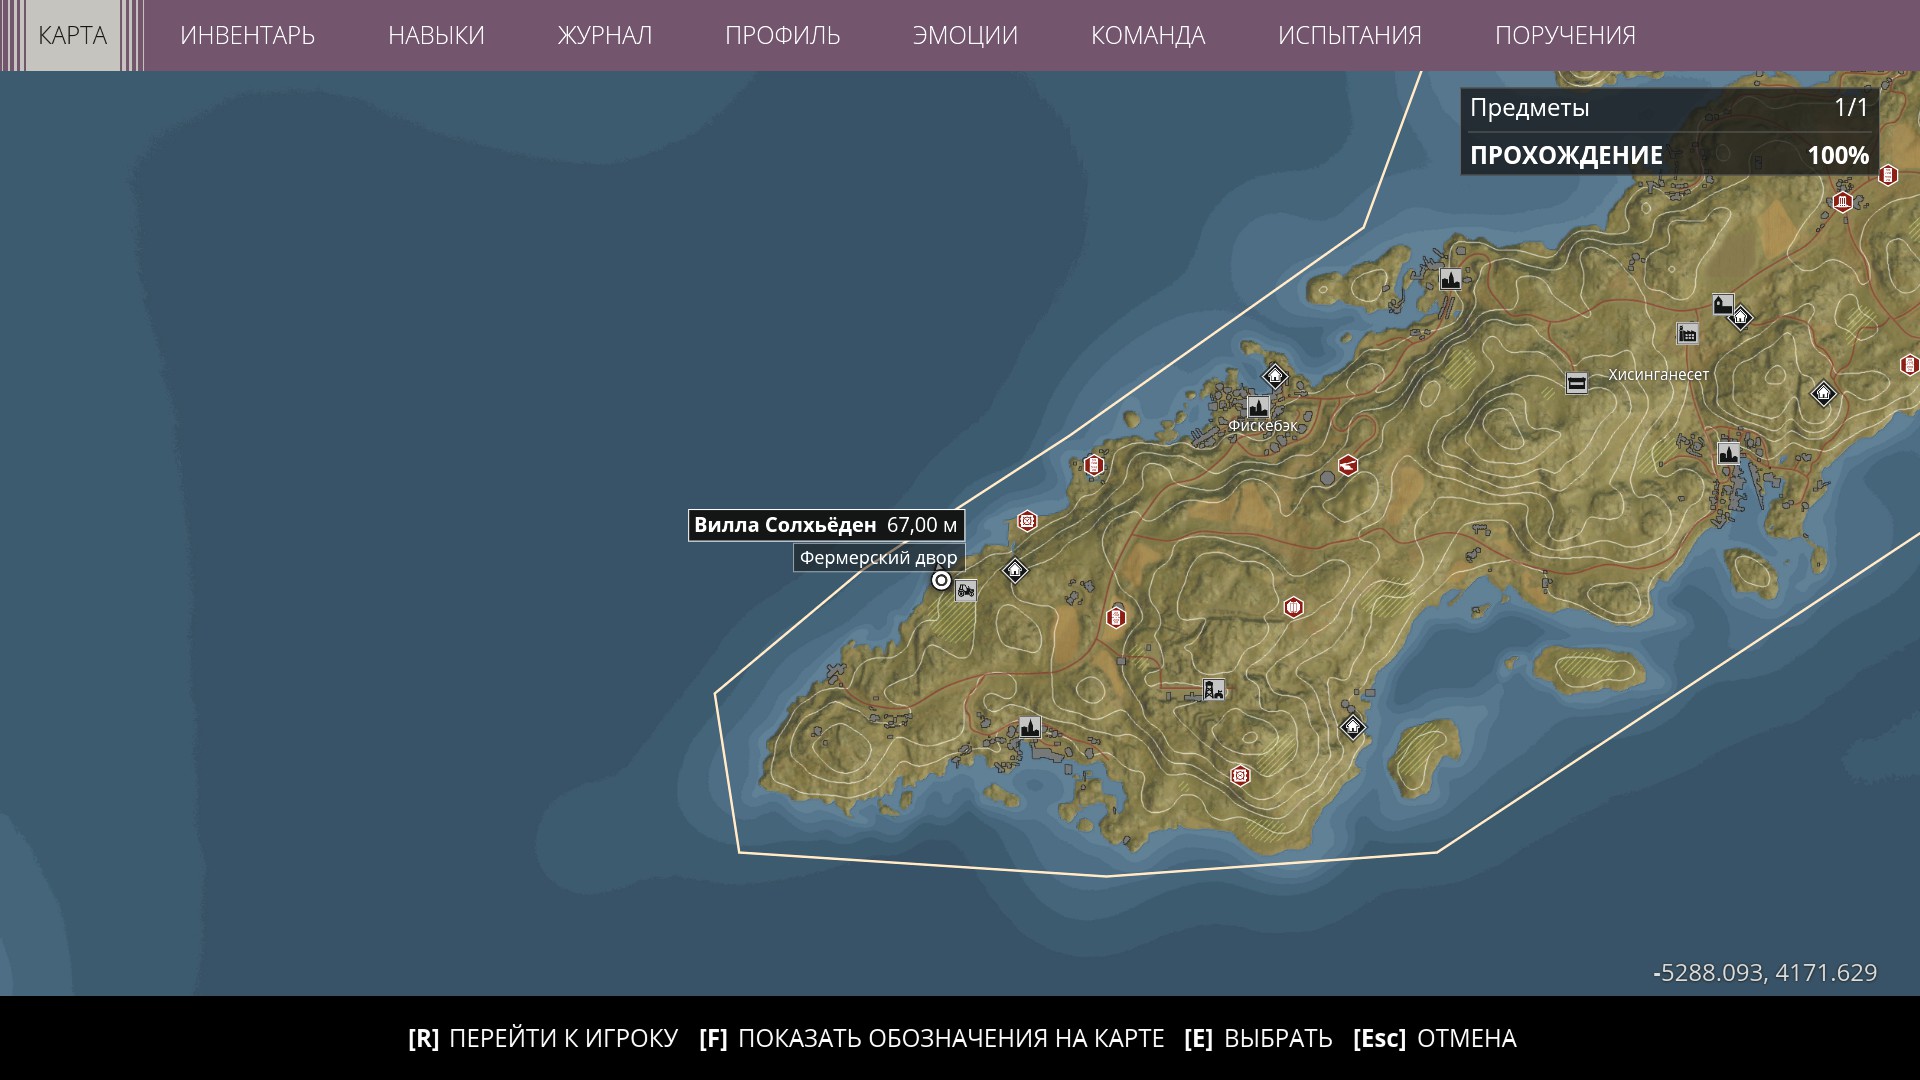This screenshot has width=1920, height=1080.
Task: Click the Фермерский двор tooltip label
Action: pyautogui.click(x=879, y=558)
